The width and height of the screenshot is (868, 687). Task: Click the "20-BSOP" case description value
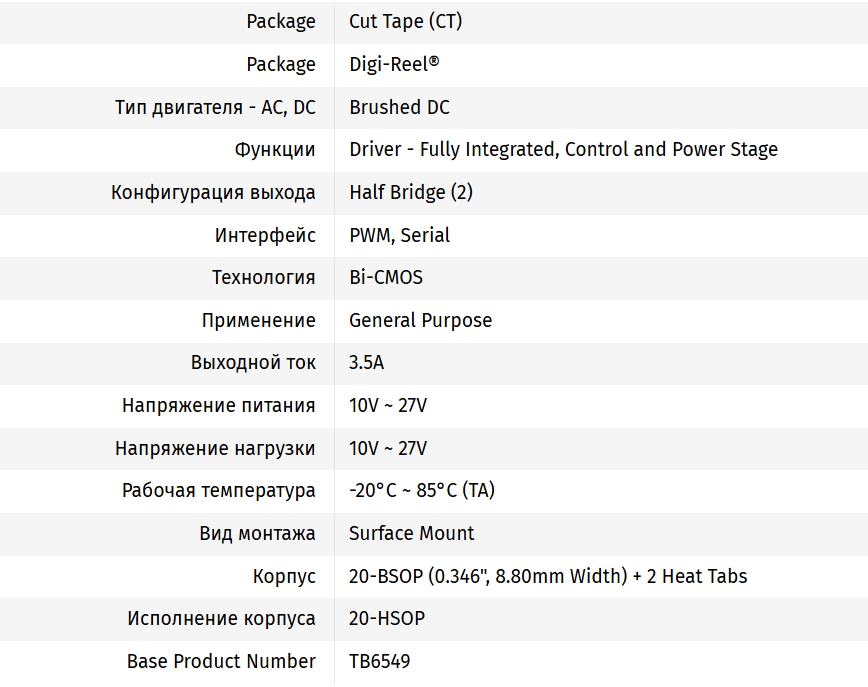point(548,576)
